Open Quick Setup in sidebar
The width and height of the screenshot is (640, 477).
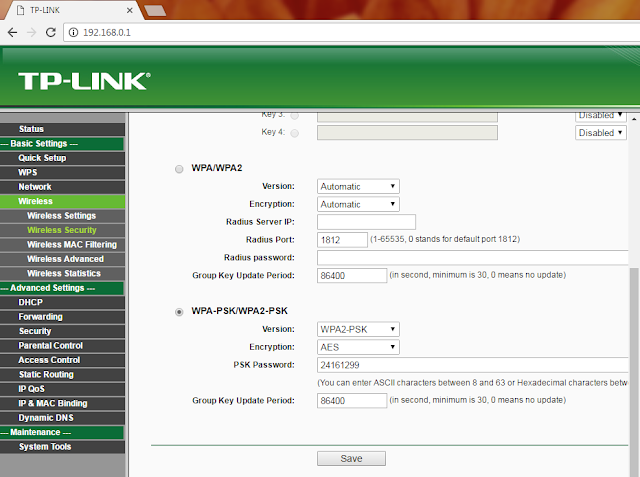coord(62,158)
